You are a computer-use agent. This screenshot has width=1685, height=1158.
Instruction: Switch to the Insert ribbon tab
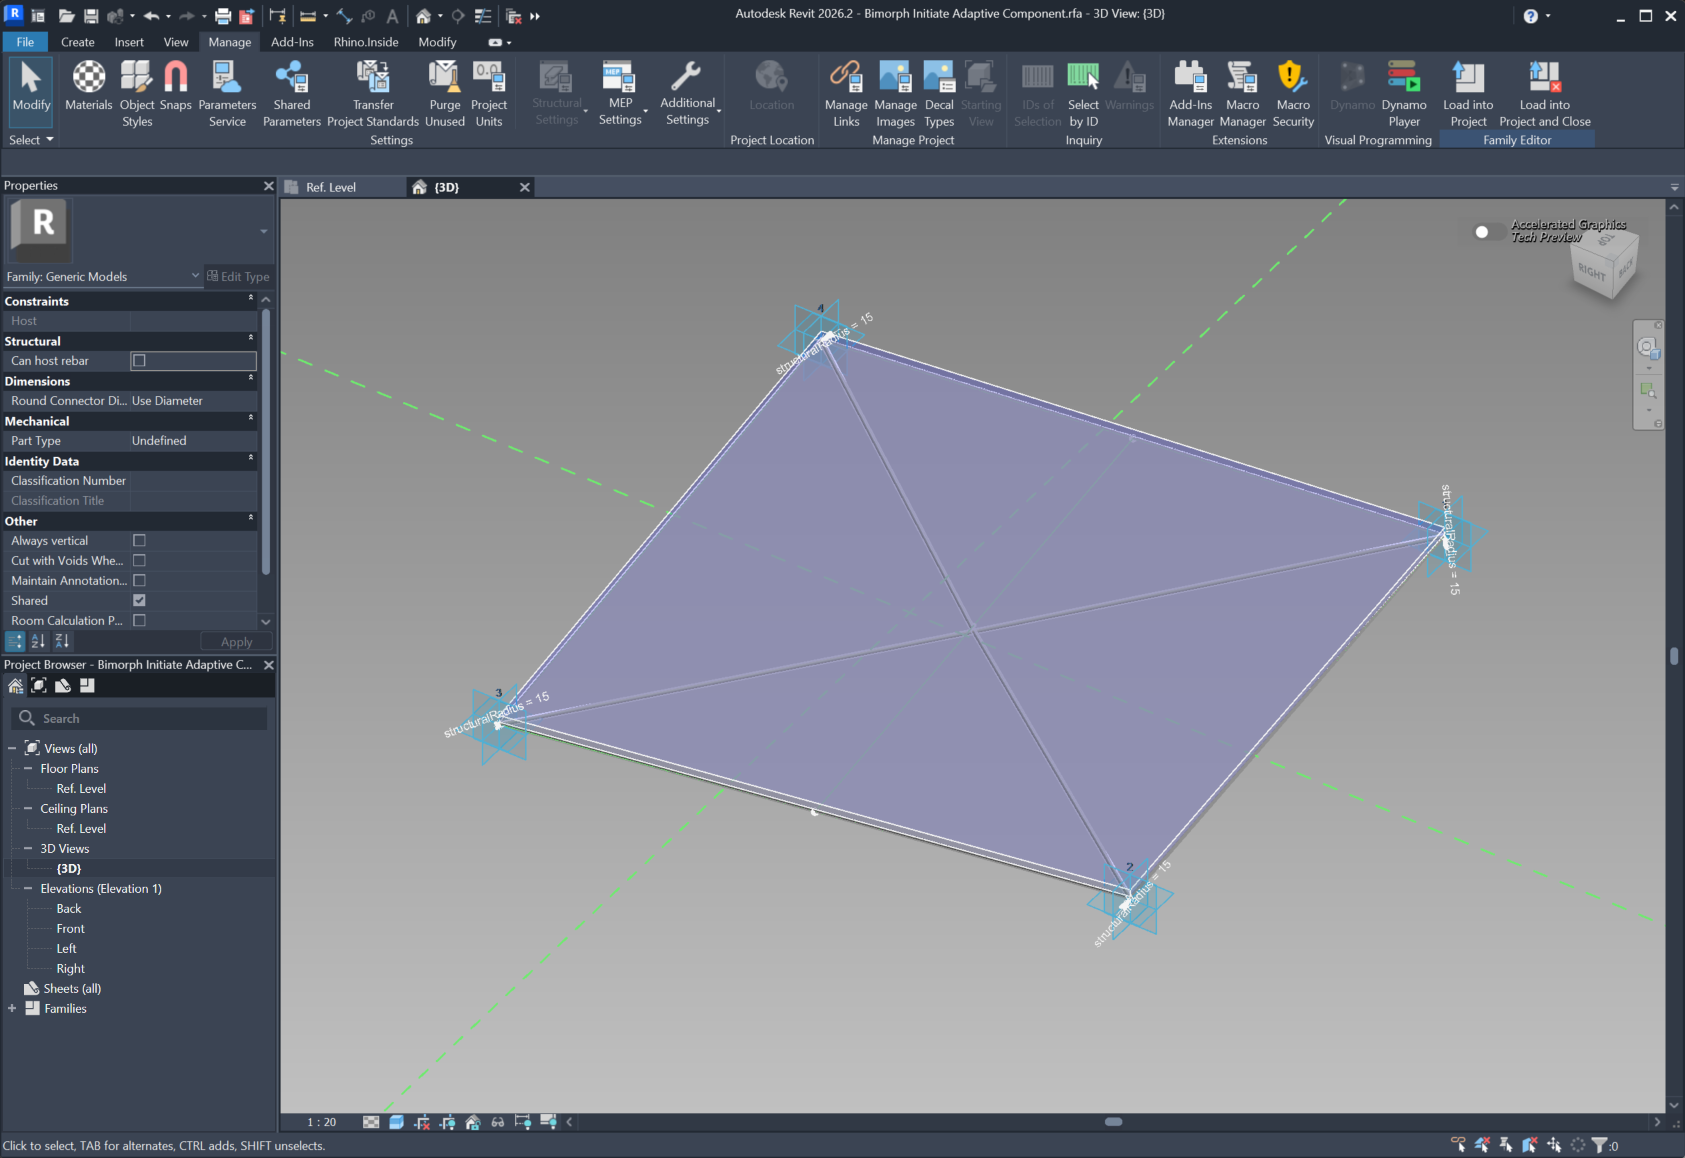point(129,42)
